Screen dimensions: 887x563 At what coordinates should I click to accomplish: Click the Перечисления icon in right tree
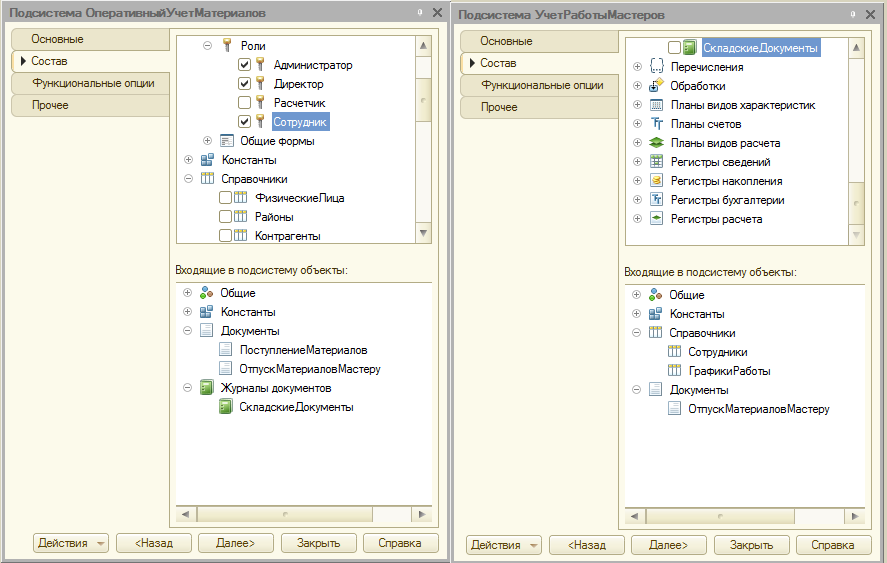[x=656, y=67]
